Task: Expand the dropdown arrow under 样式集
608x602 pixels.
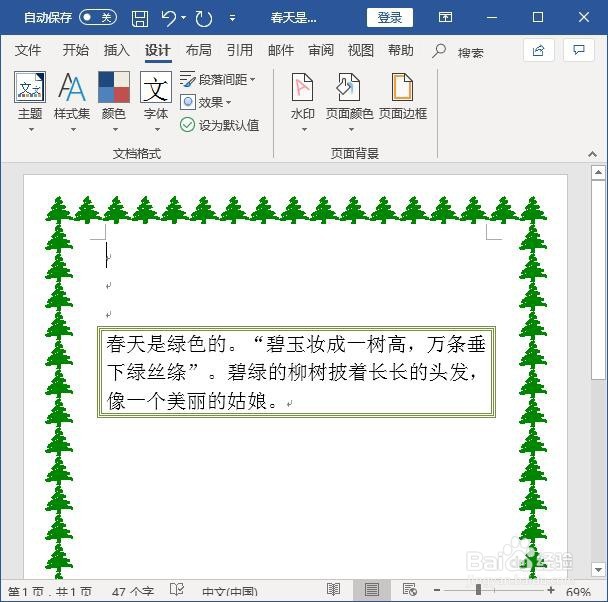Action: point(73,129)
